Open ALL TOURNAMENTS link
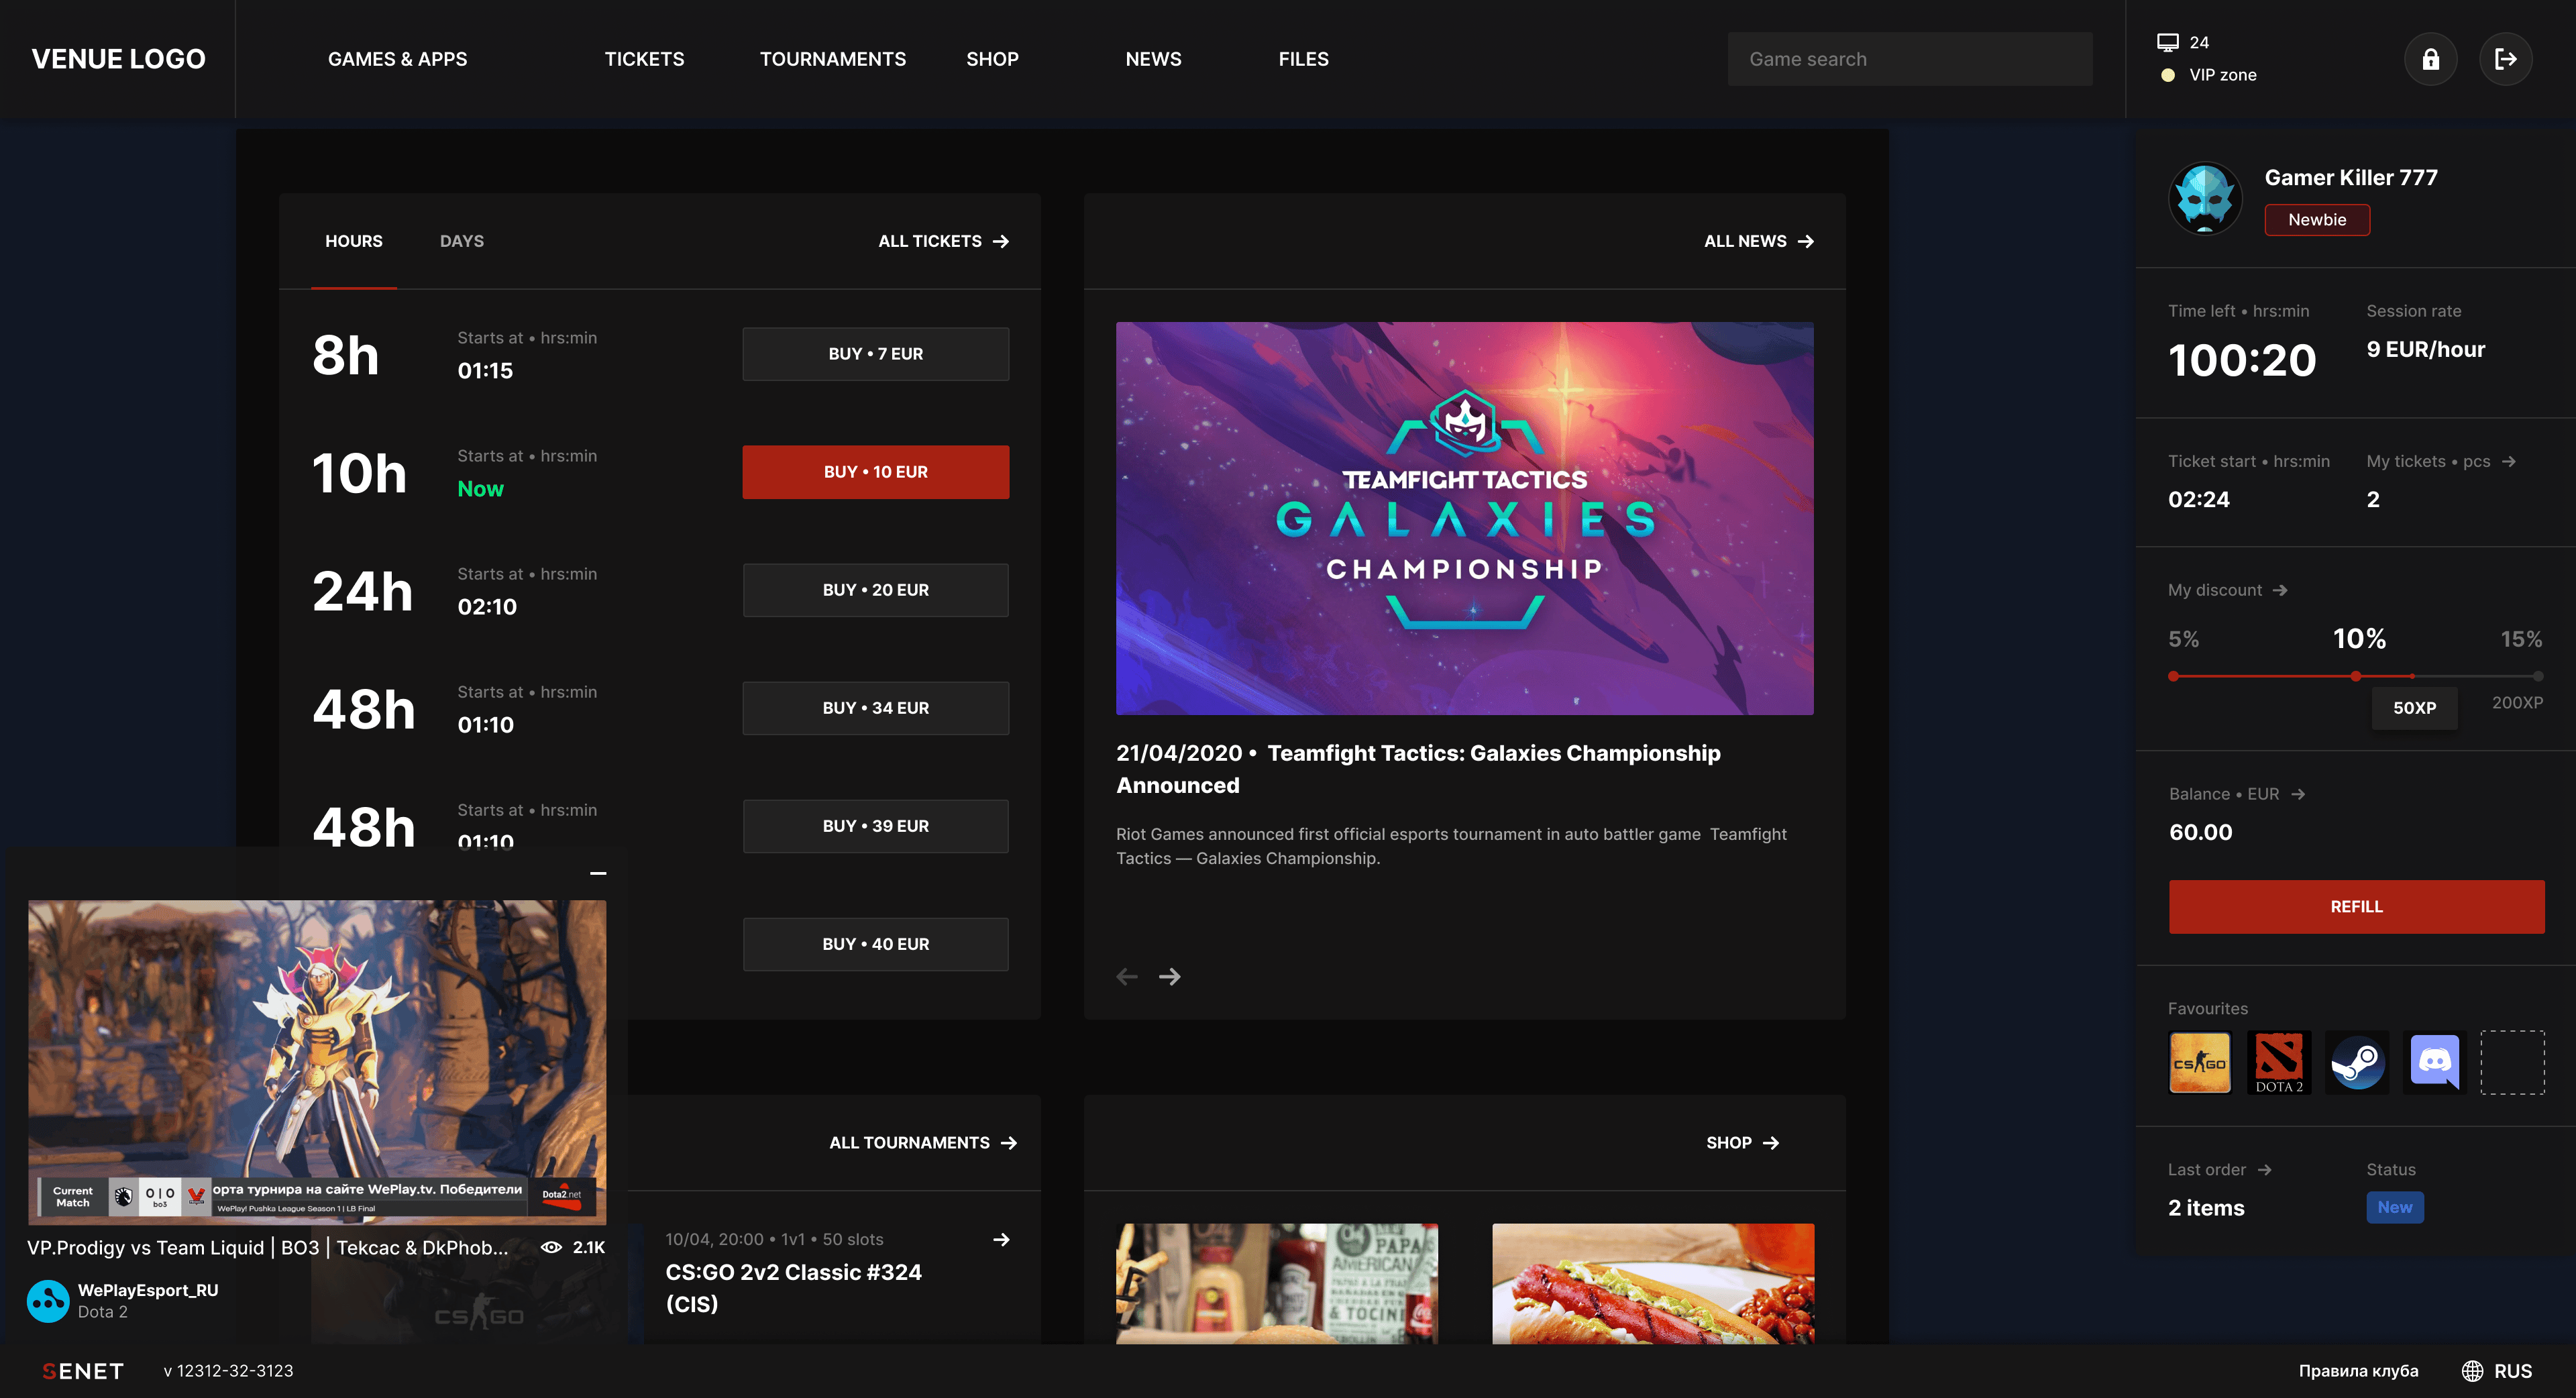 coord(922,1143)
